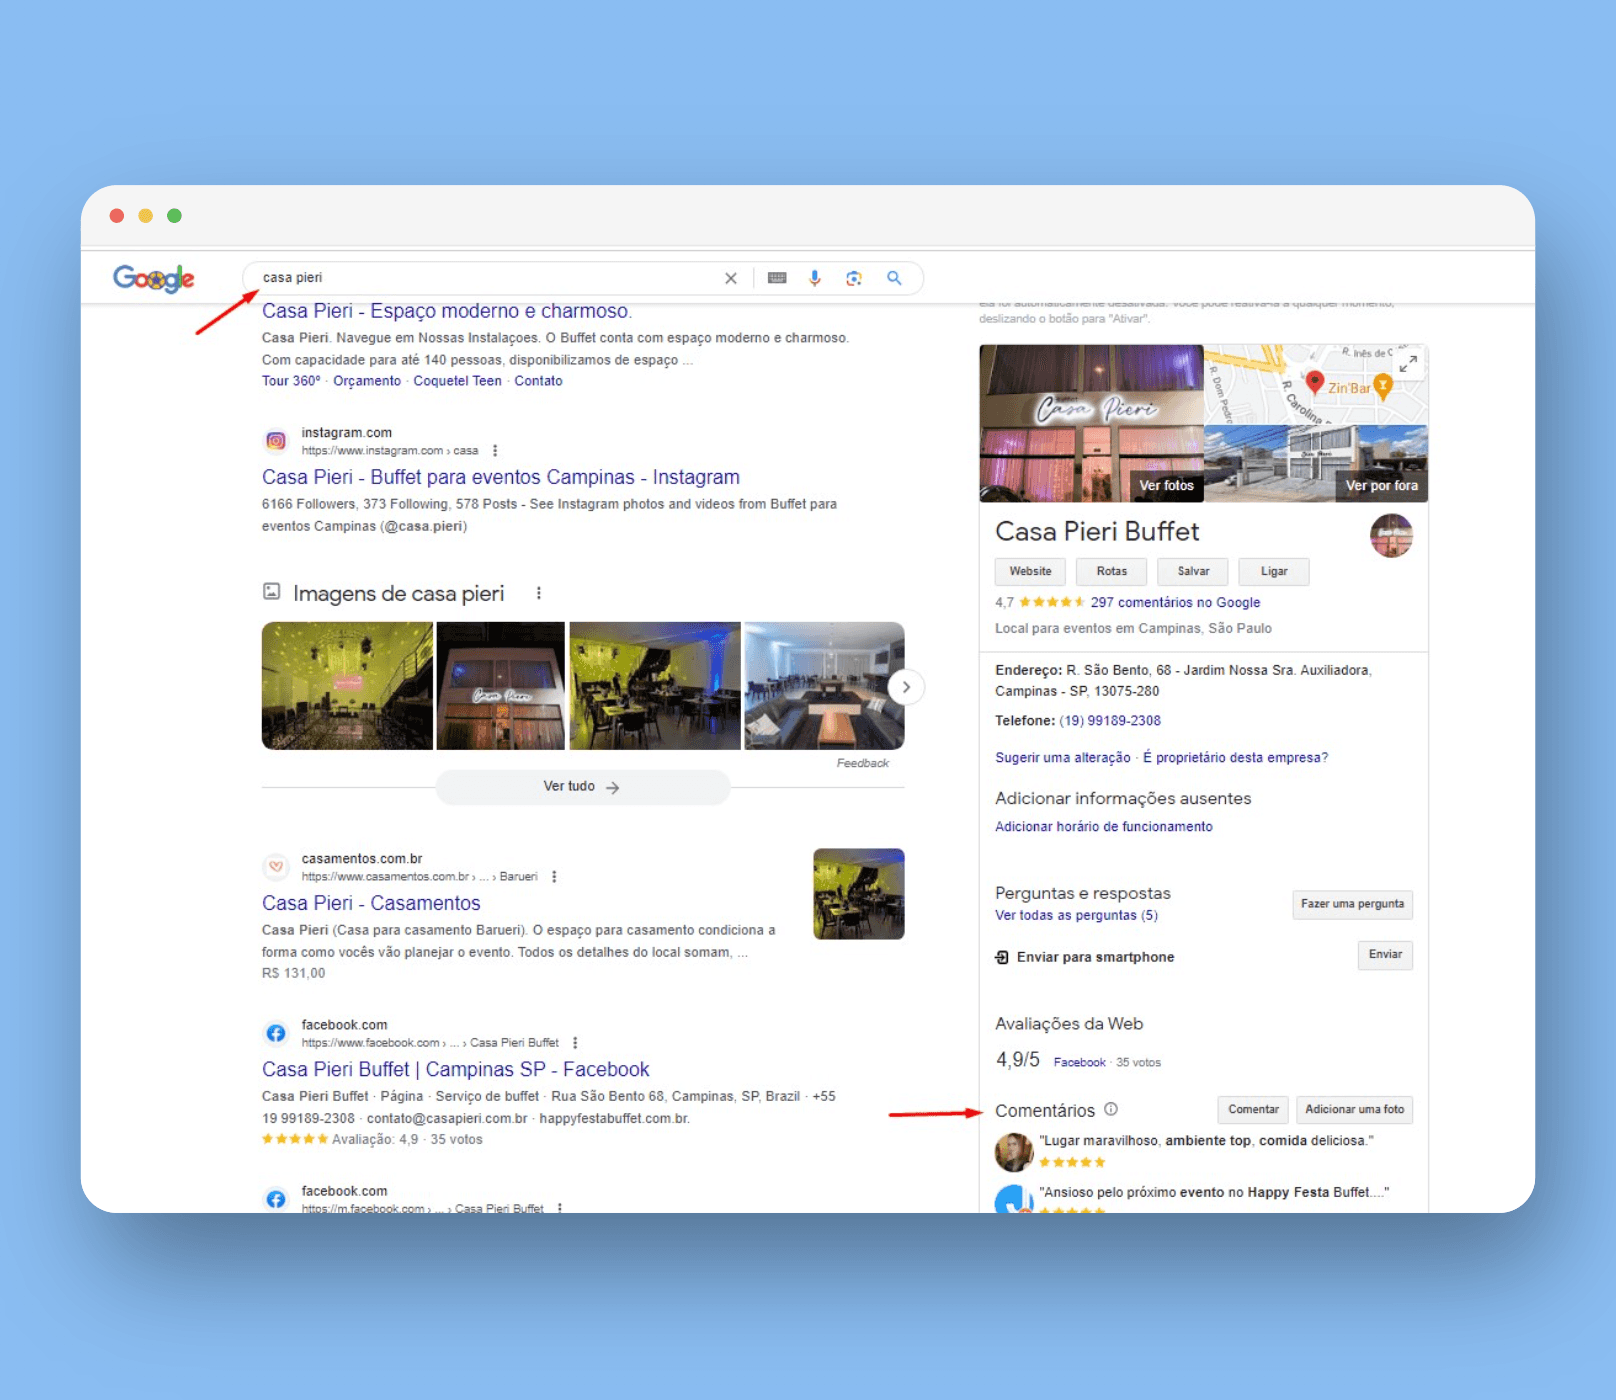Search by image with Lens icon
This screenshot has width=1616, height=1400.
pyautogui.click(x=854, y=278)
